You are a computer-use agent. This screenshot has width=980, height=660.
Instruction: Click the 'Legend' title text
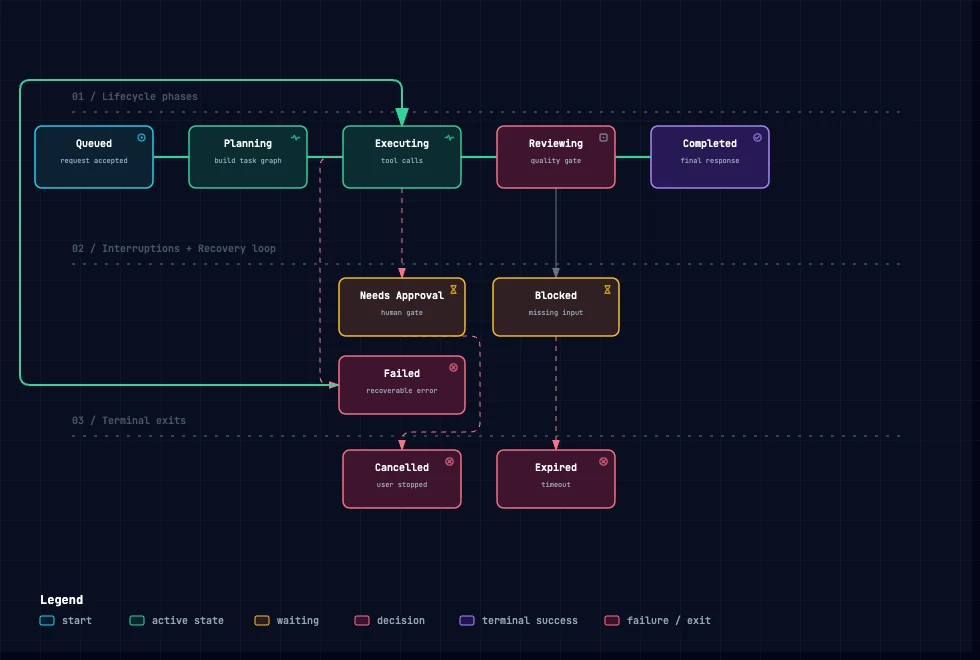point(61,599)
